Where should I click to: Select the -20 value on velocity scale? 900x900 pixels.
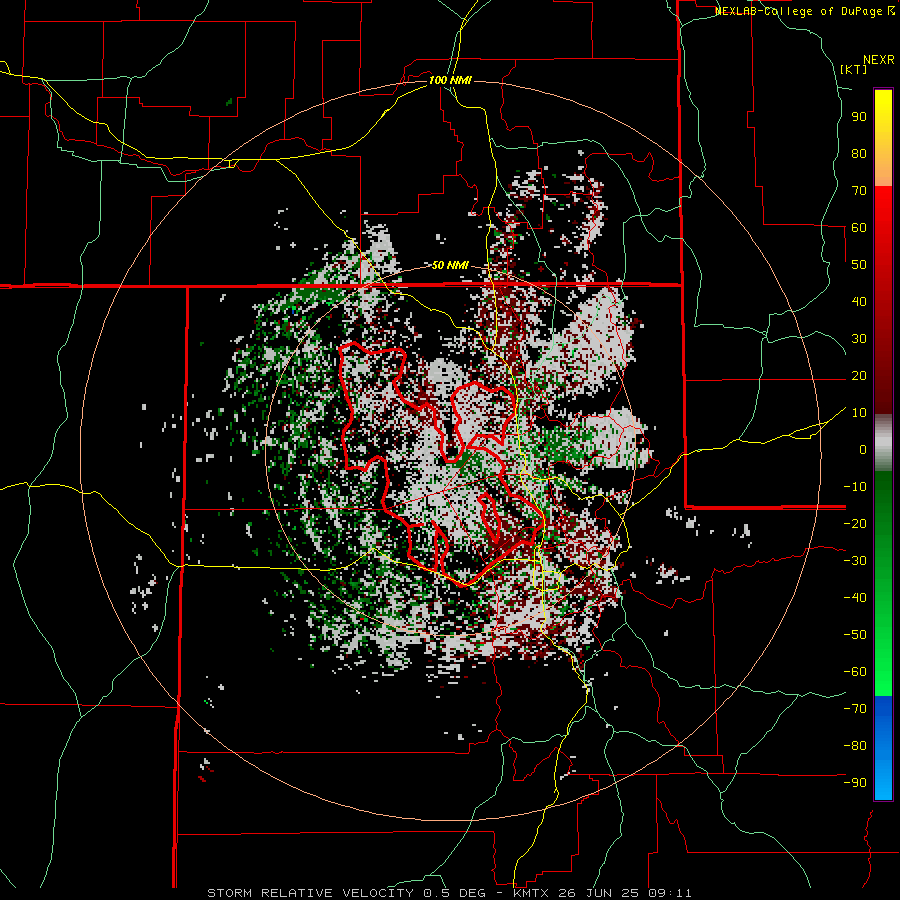click(x=855, y=524)
